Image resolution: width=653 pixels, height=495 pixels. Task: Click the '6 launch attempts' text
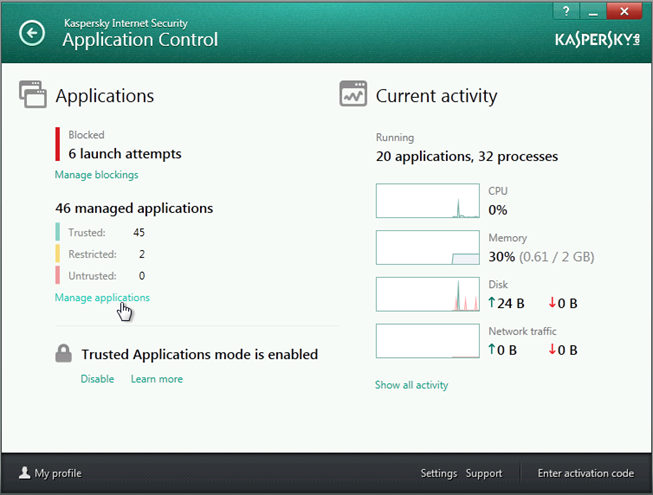pyautogui.click(x=125, y=154)
